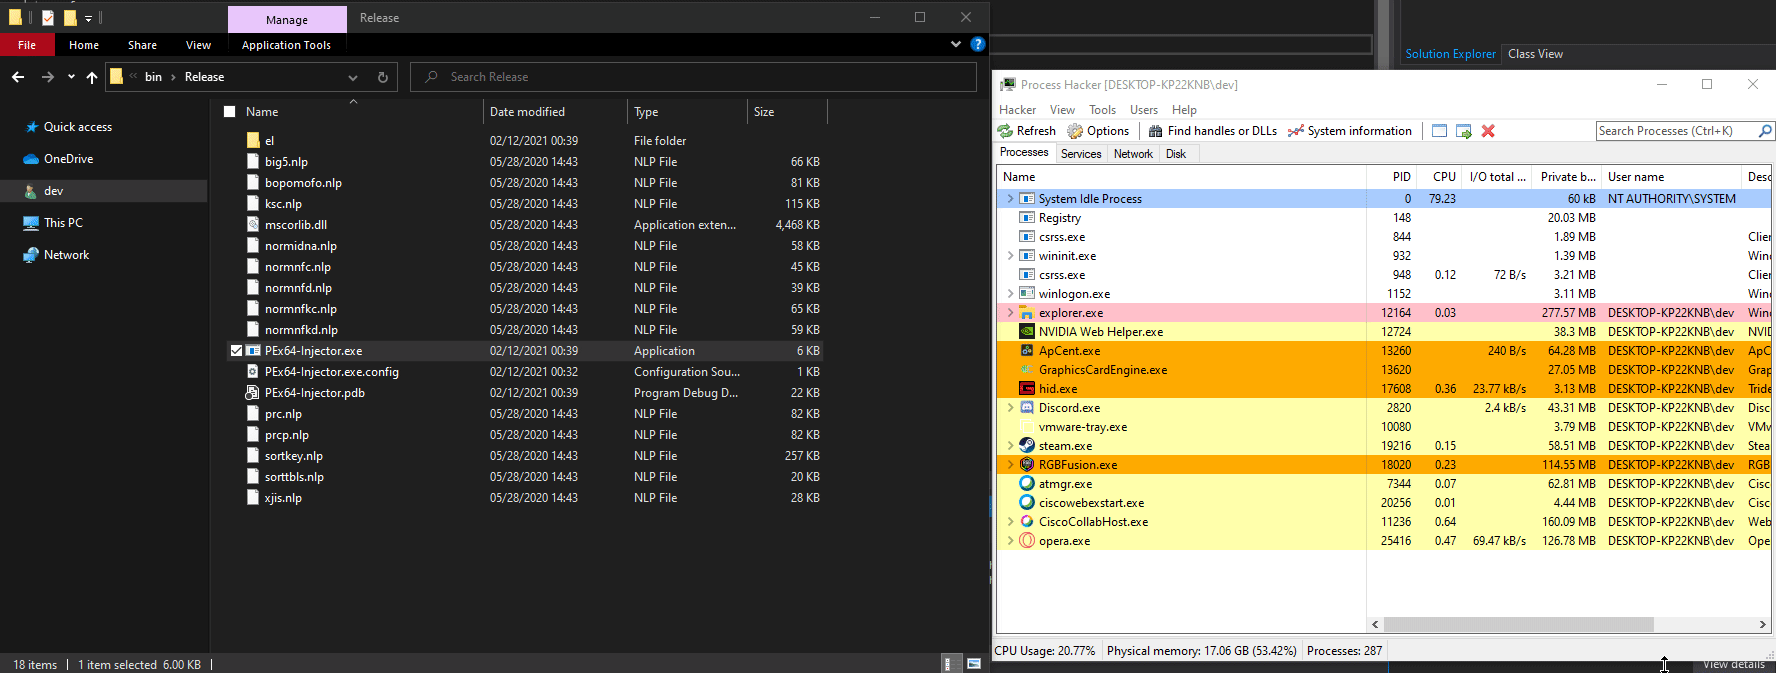Switch to the Services tab
The height and width of the screenshot is (673, 1776).
pos(1081,154)
